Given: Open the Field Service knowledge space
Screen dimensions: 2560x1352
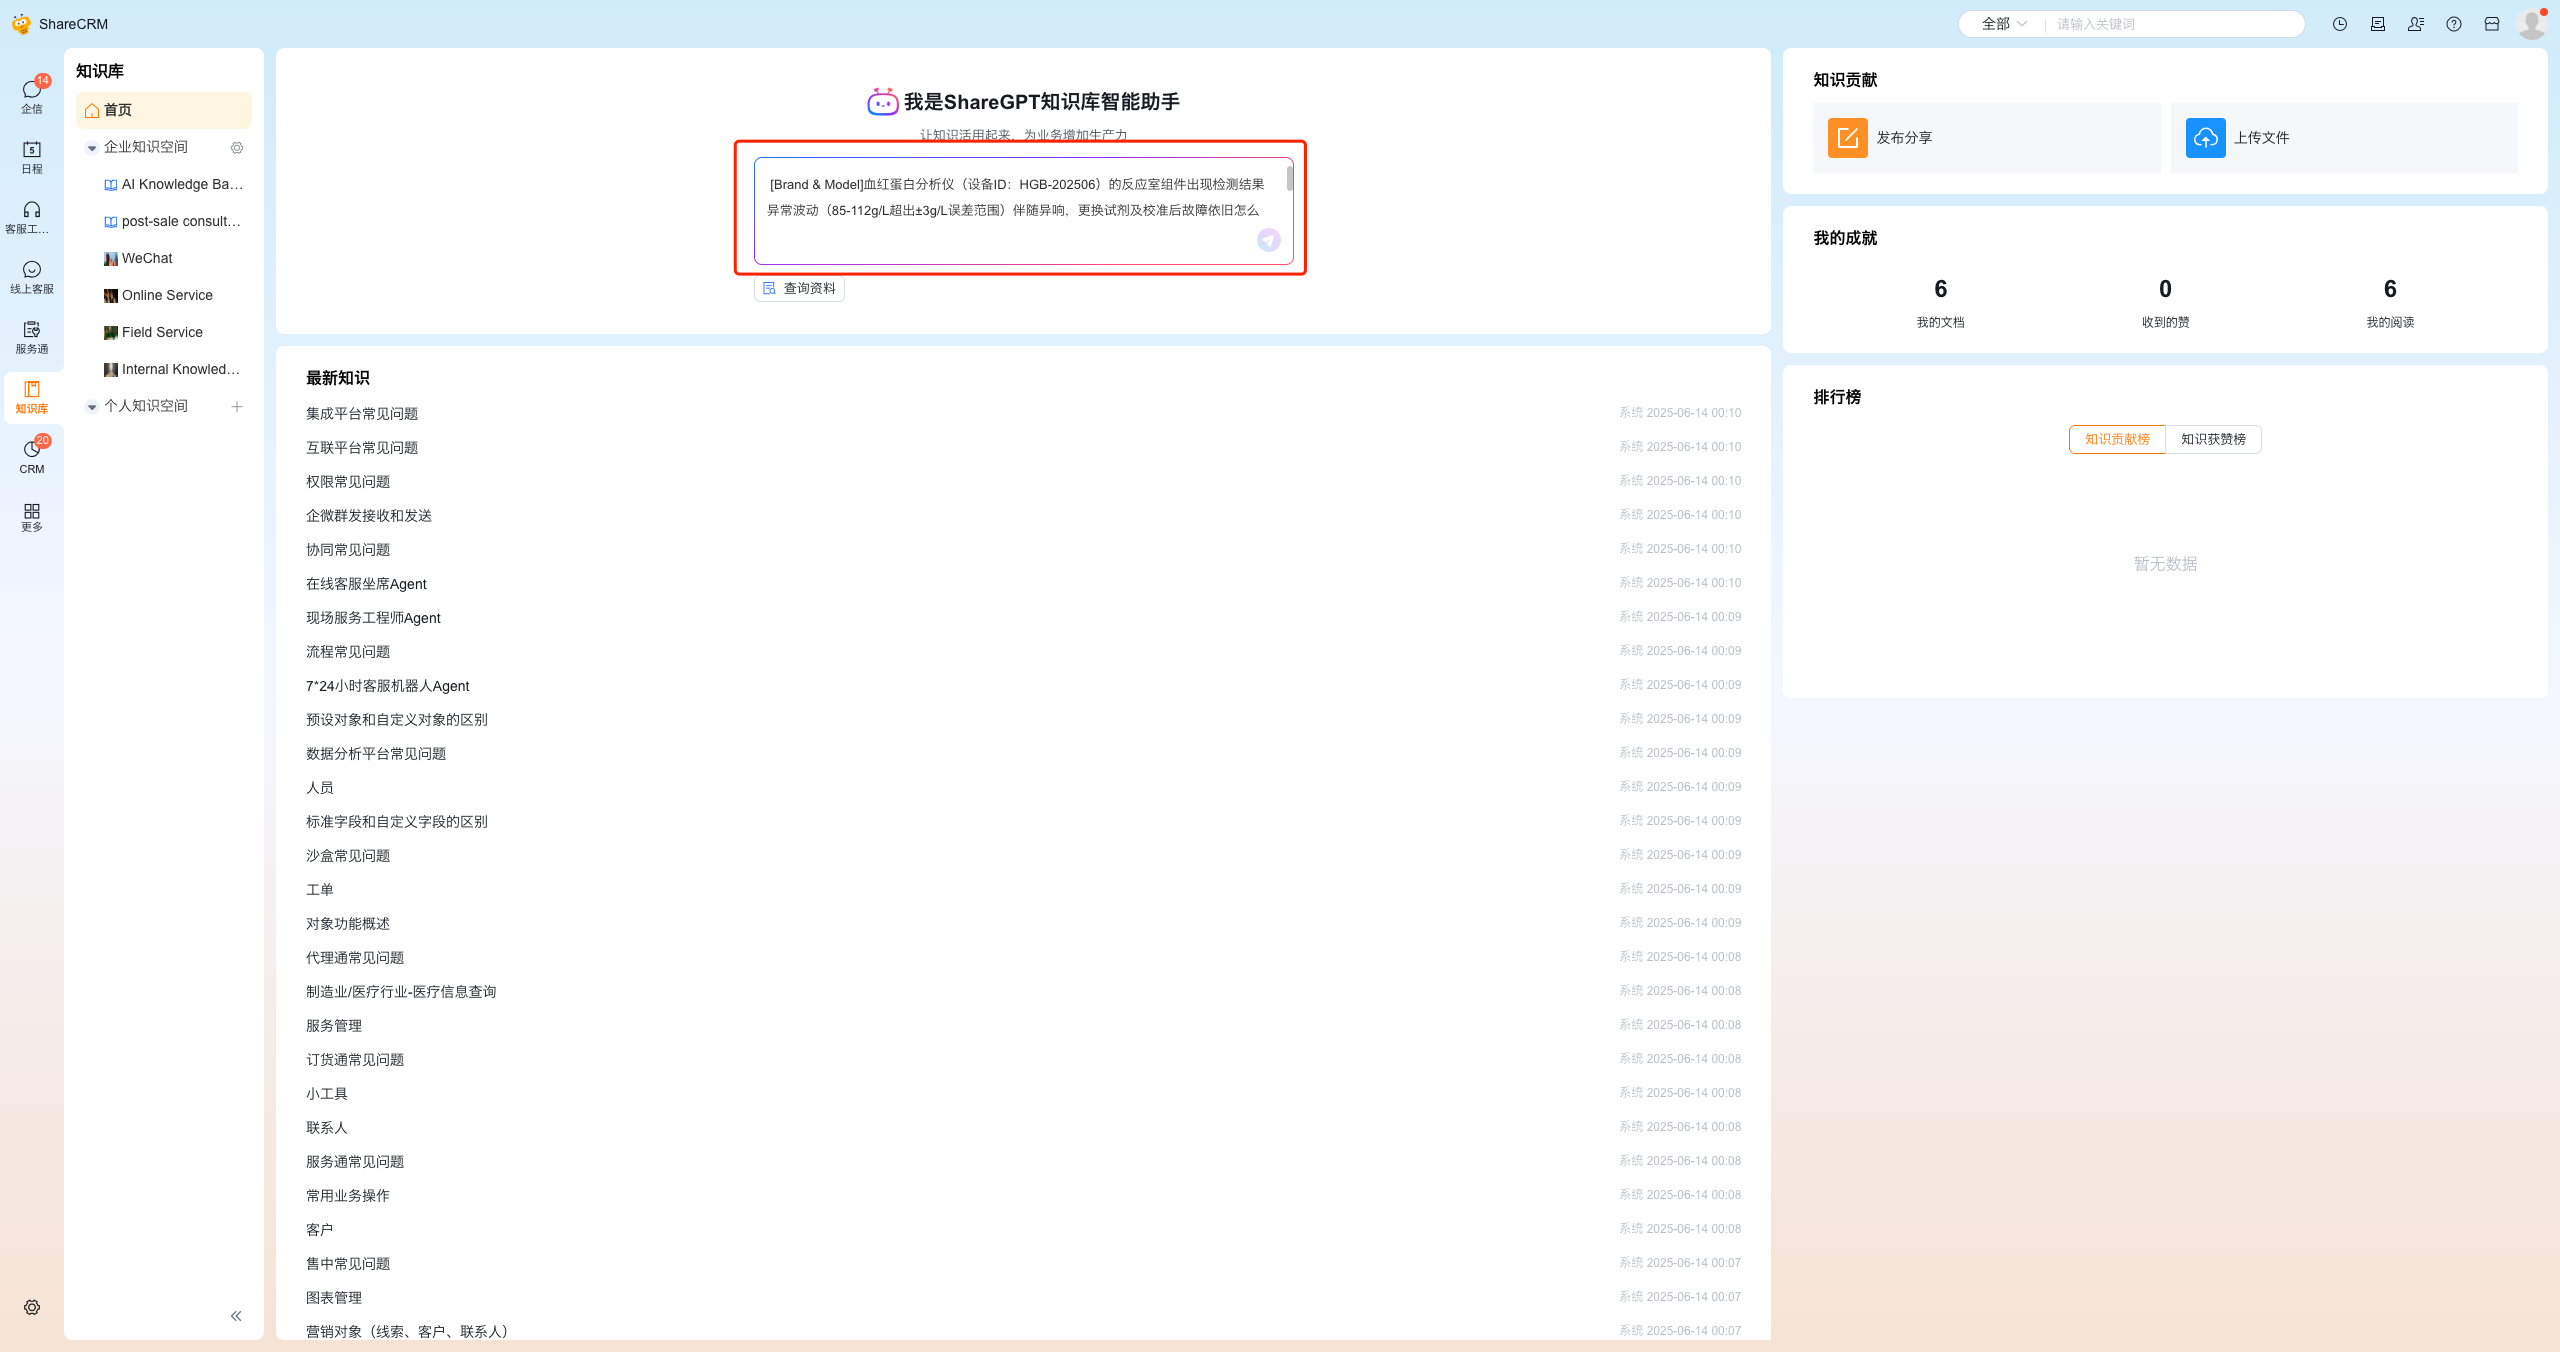Looking at the screenshot, I should [162, 332].
